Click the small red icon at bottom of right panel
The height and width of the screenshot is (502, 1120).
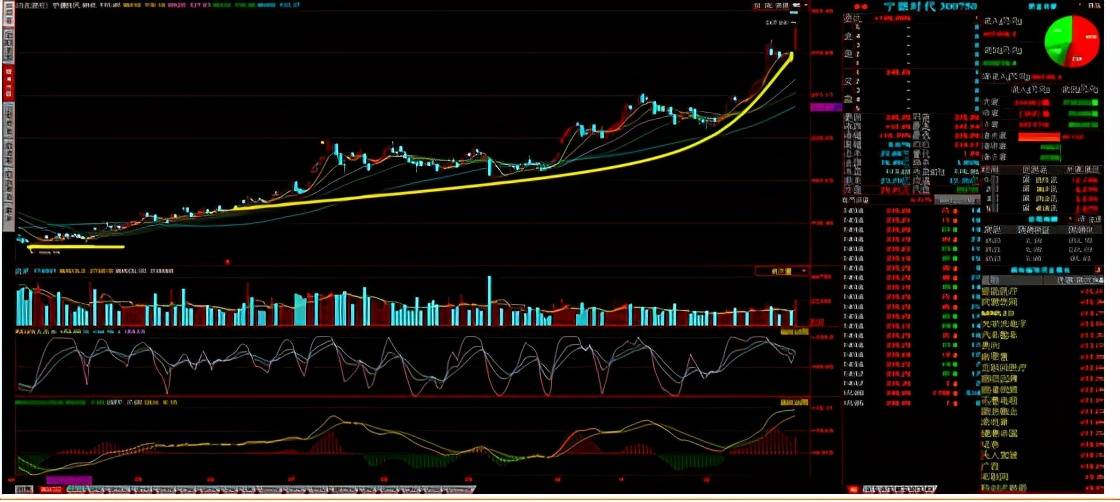pos(852,489)
